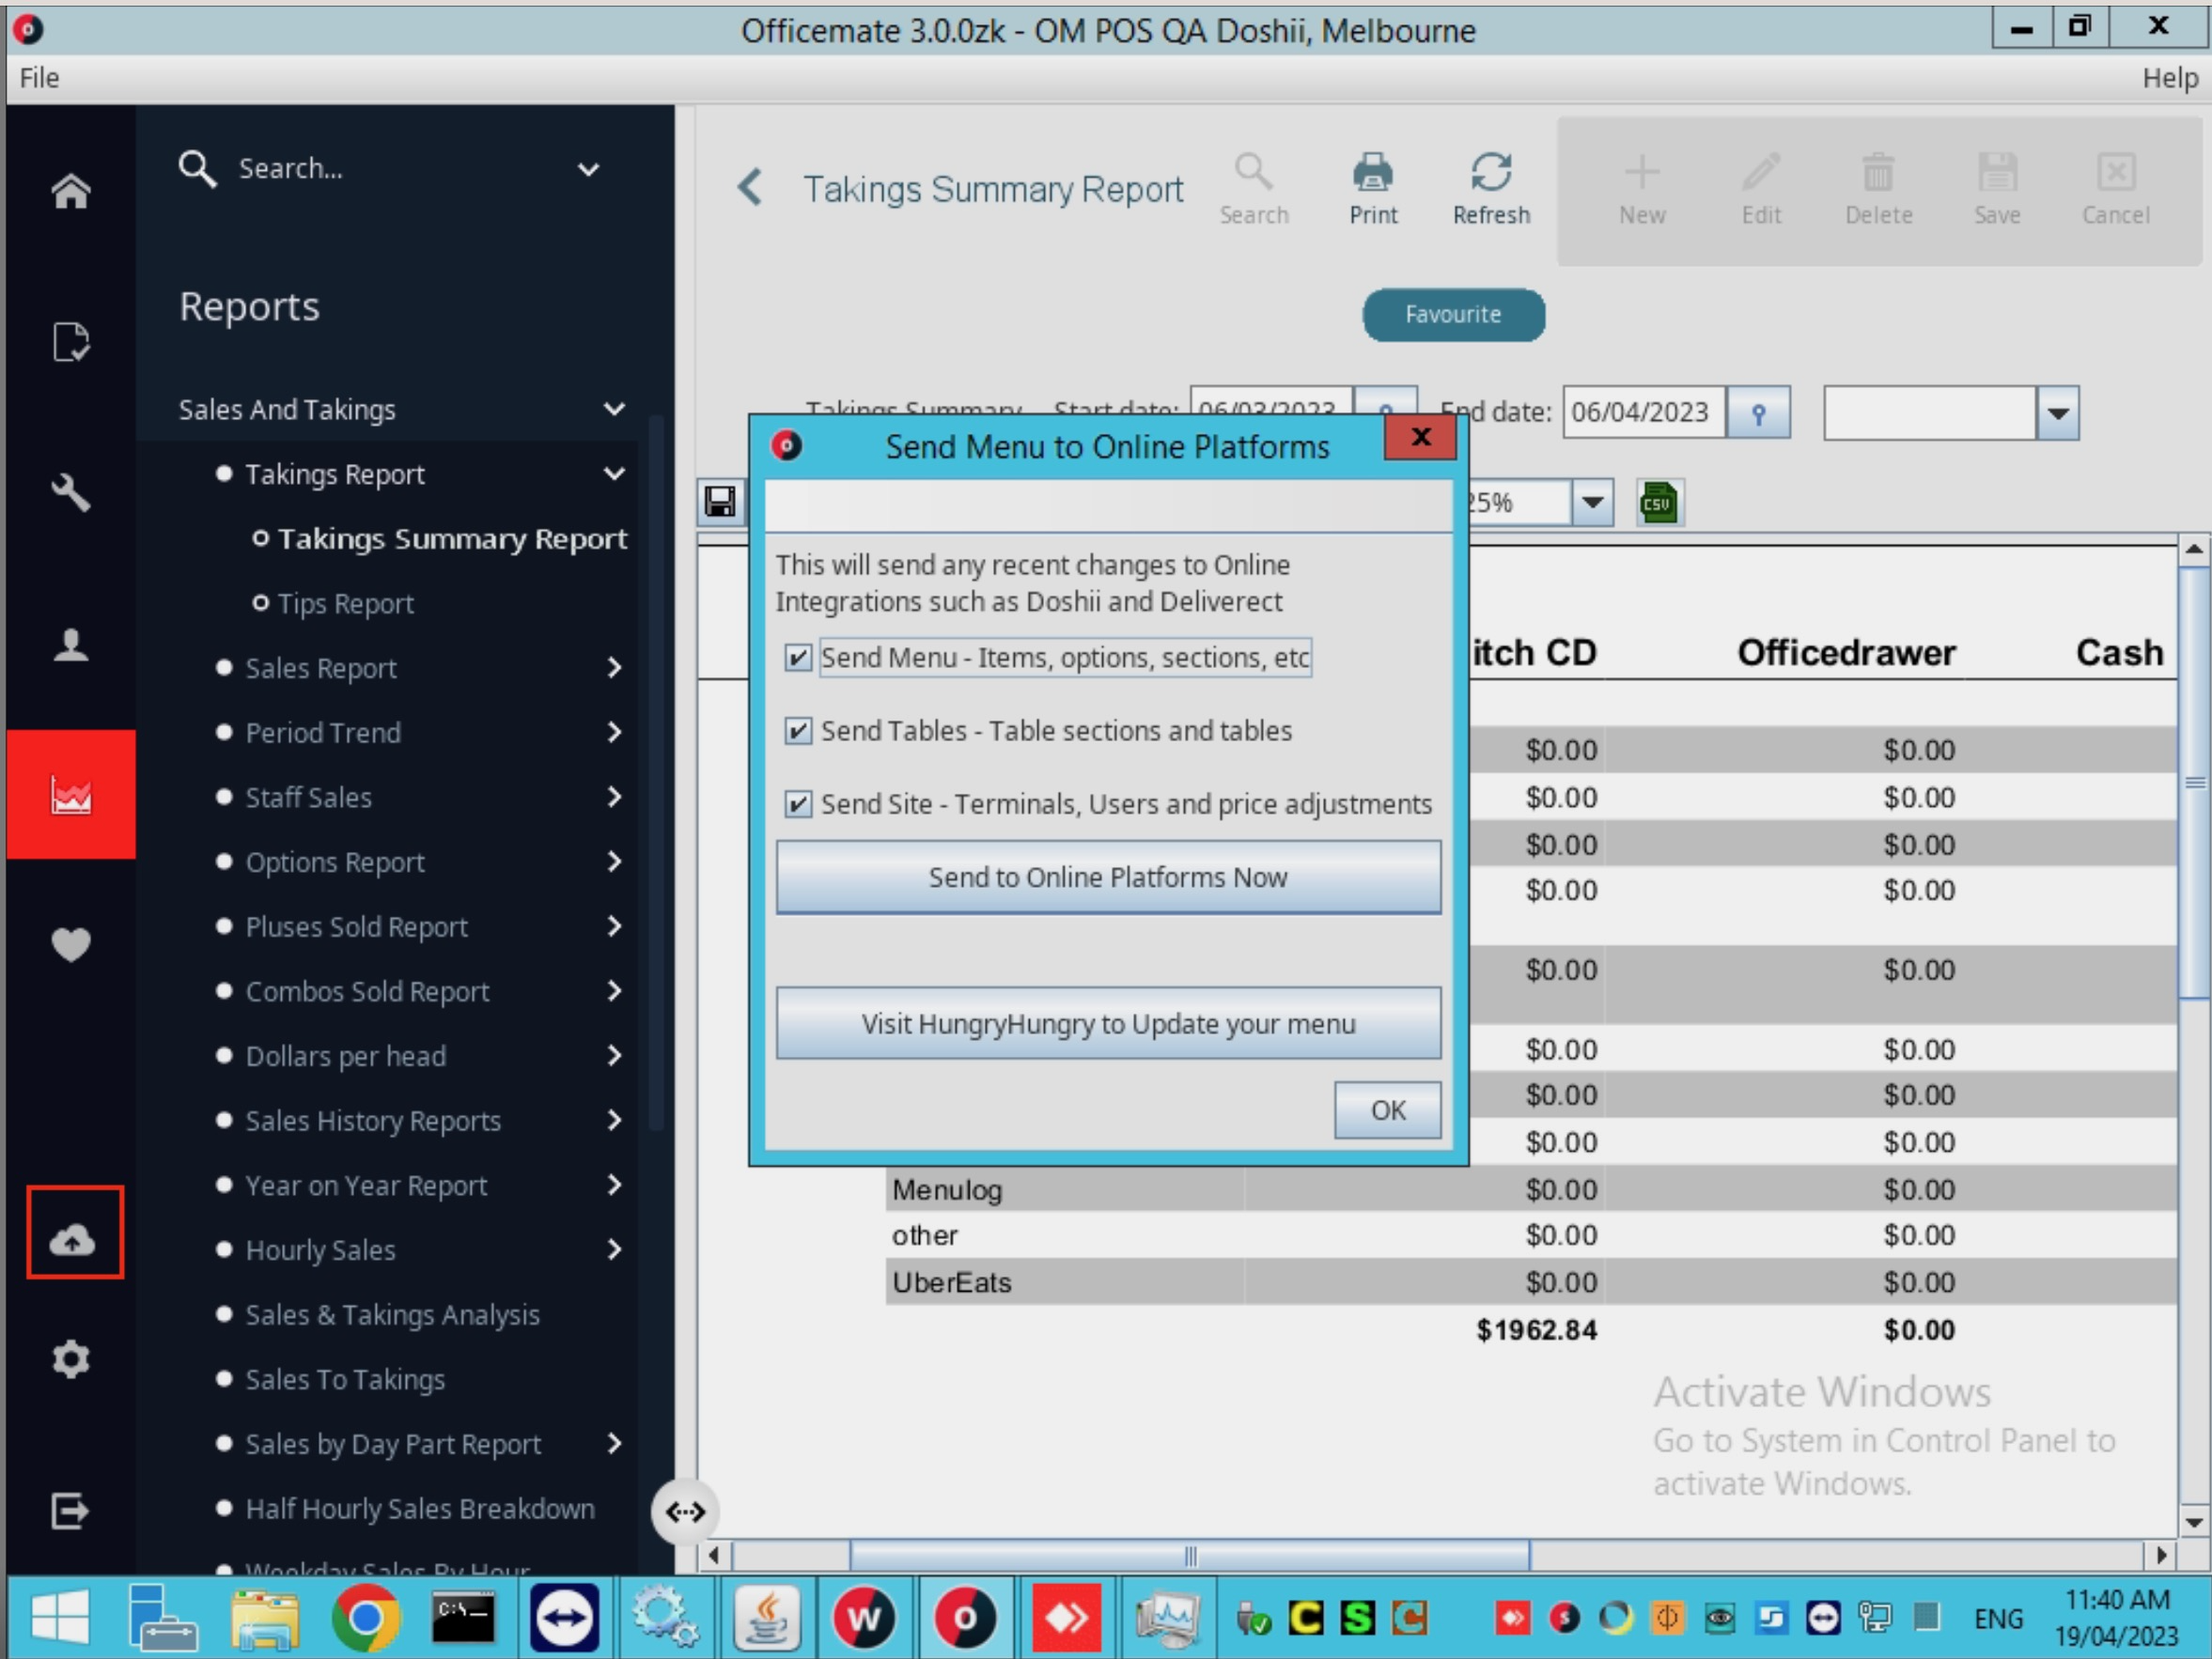This screenshot has width=2212, height=1659.
Task: Open the Help menu
Action: (x=2168, y=78)
